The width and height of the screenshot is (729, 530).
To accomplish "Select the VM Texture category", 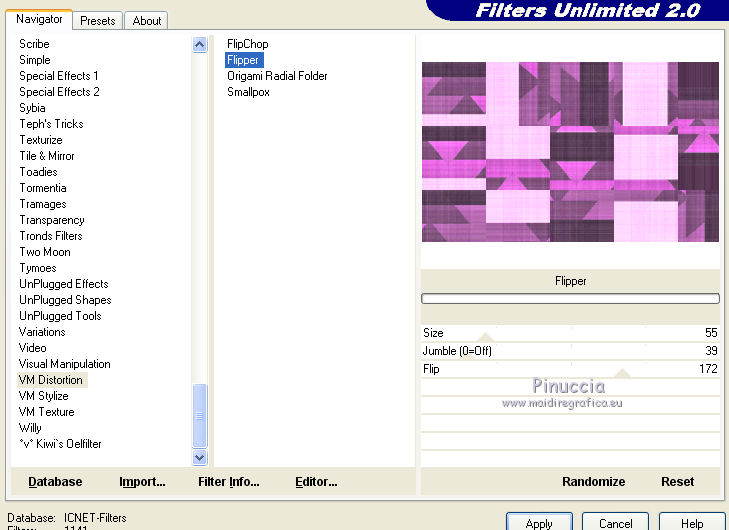I will tap(46, 412).
